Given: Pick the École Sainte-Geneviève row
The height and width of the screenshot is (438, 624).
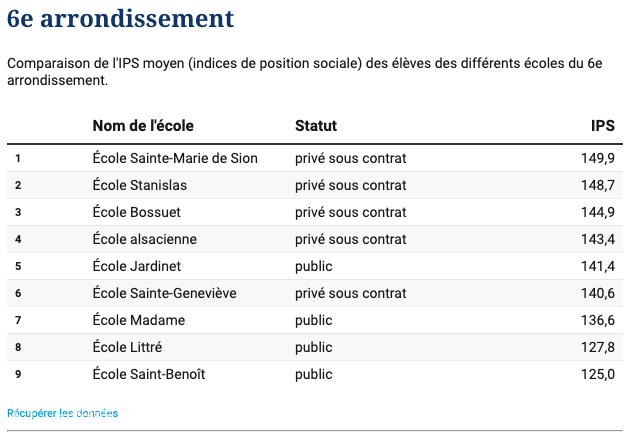Looking at the screenshot, I should [x=315, y=294].
